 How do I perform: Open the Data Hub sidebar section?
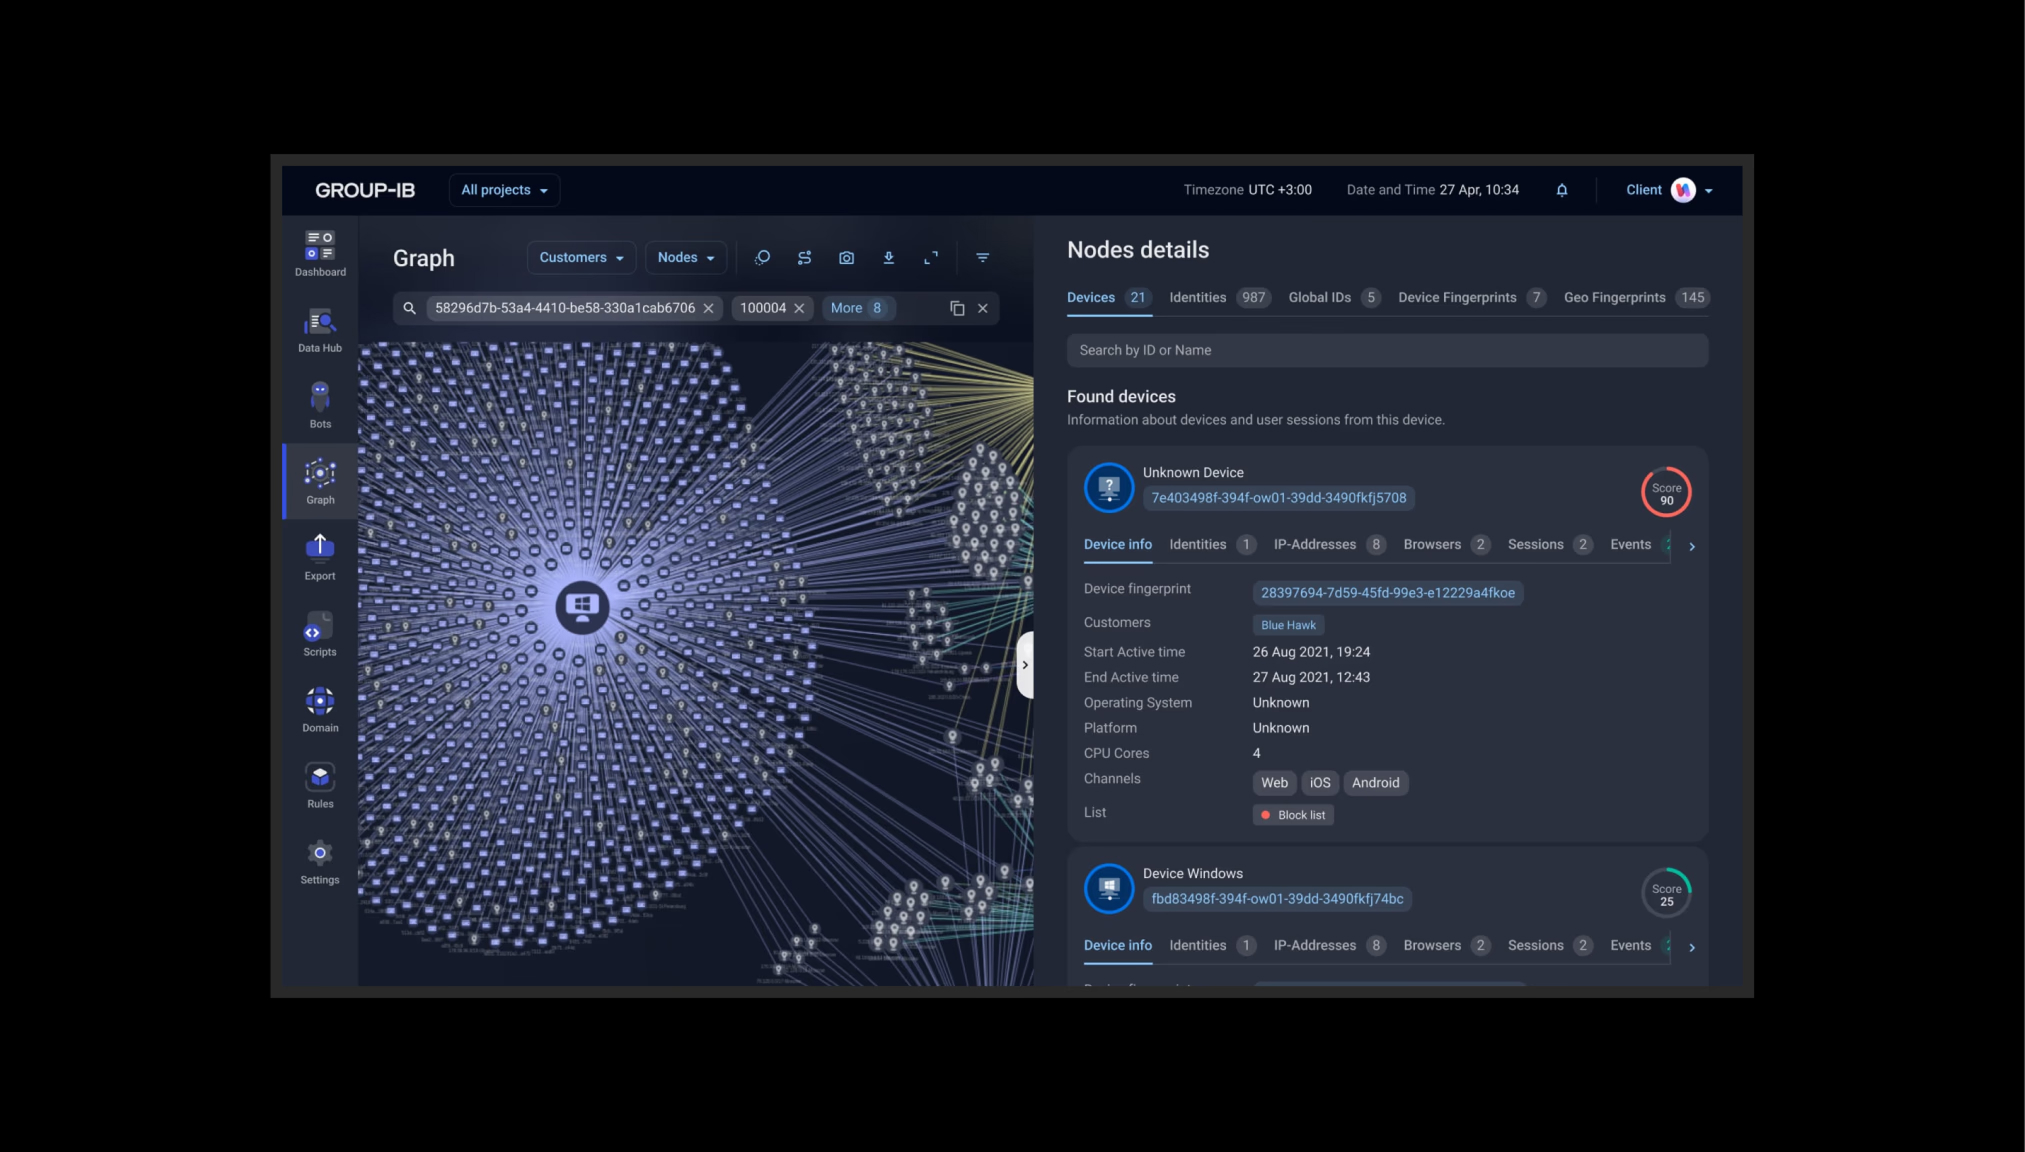click(x=320, y=331)
